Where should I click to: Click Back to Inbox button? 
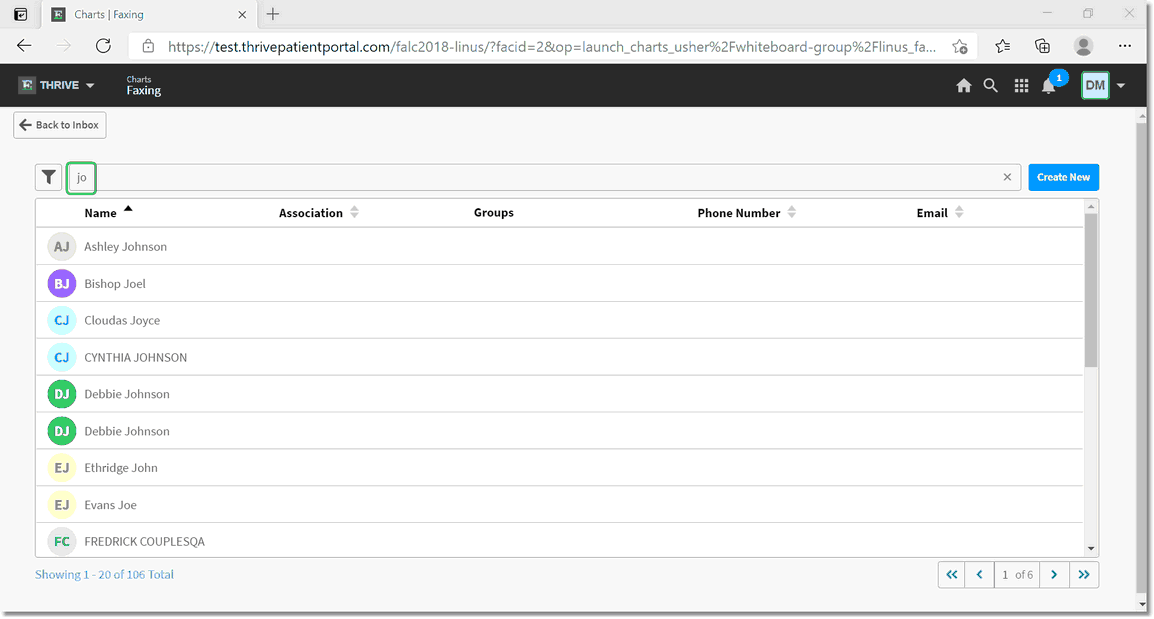point(60,125)
